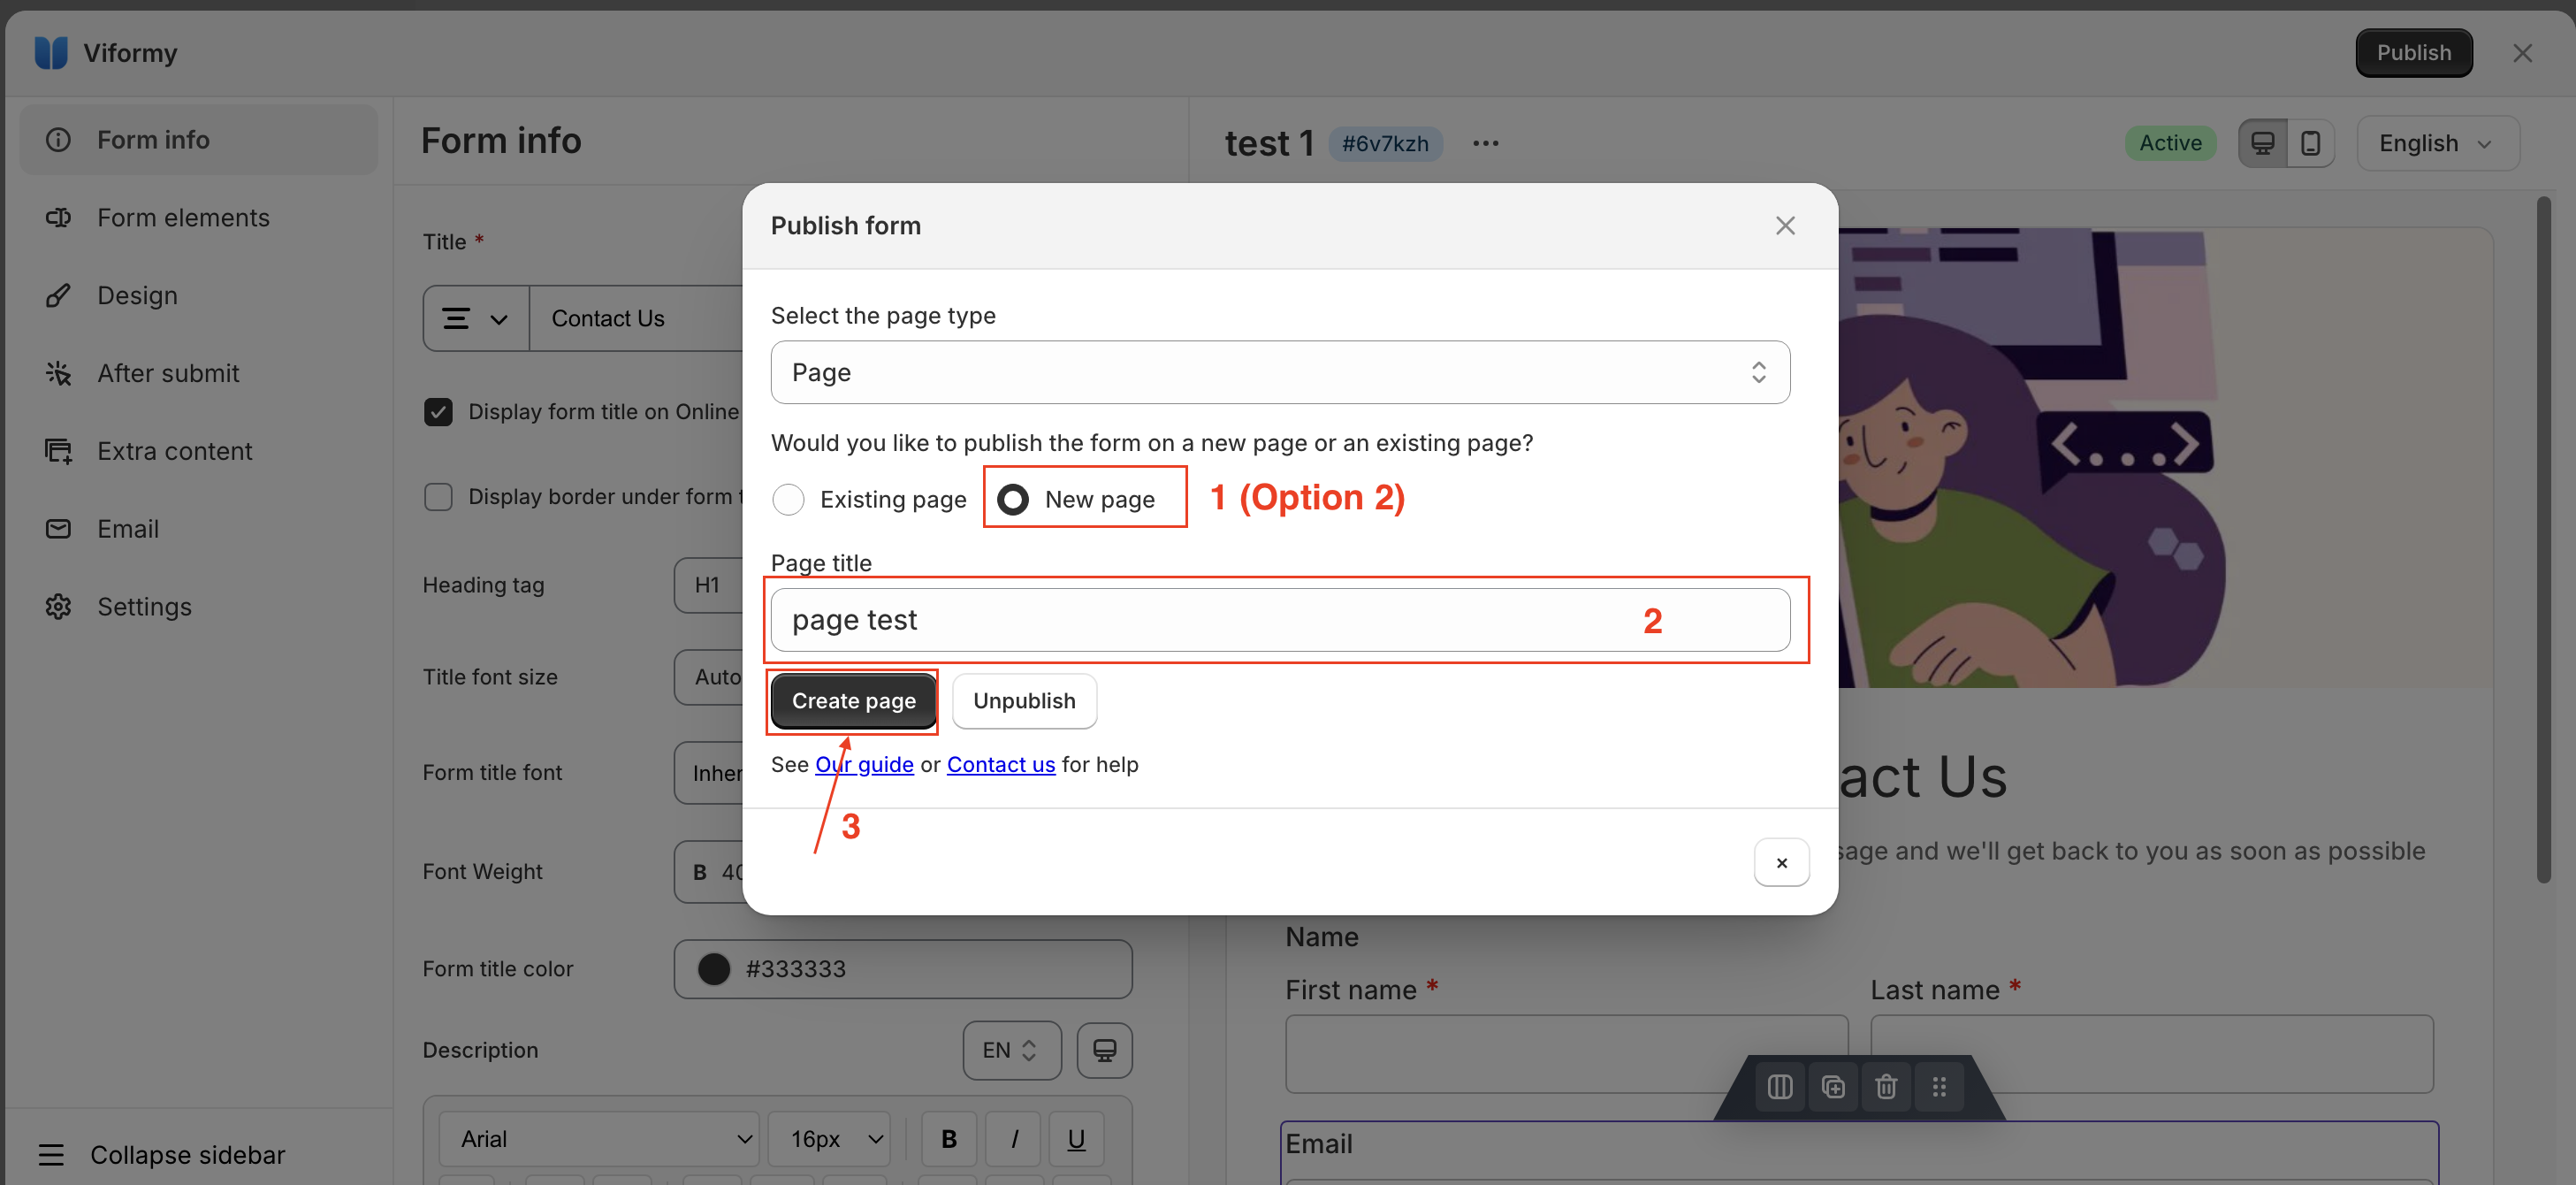
Task: Toggle Display border under form title checkbox
Action: click(438, 497)
